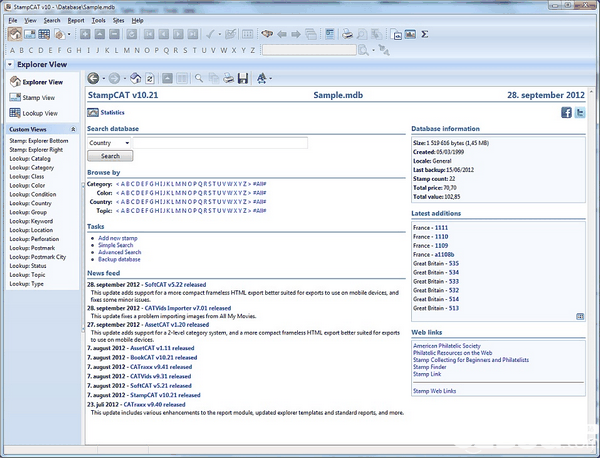Click the checkmark toolbar icon
600x458 pixels.
pyautogui.click(x=210, y=34)
